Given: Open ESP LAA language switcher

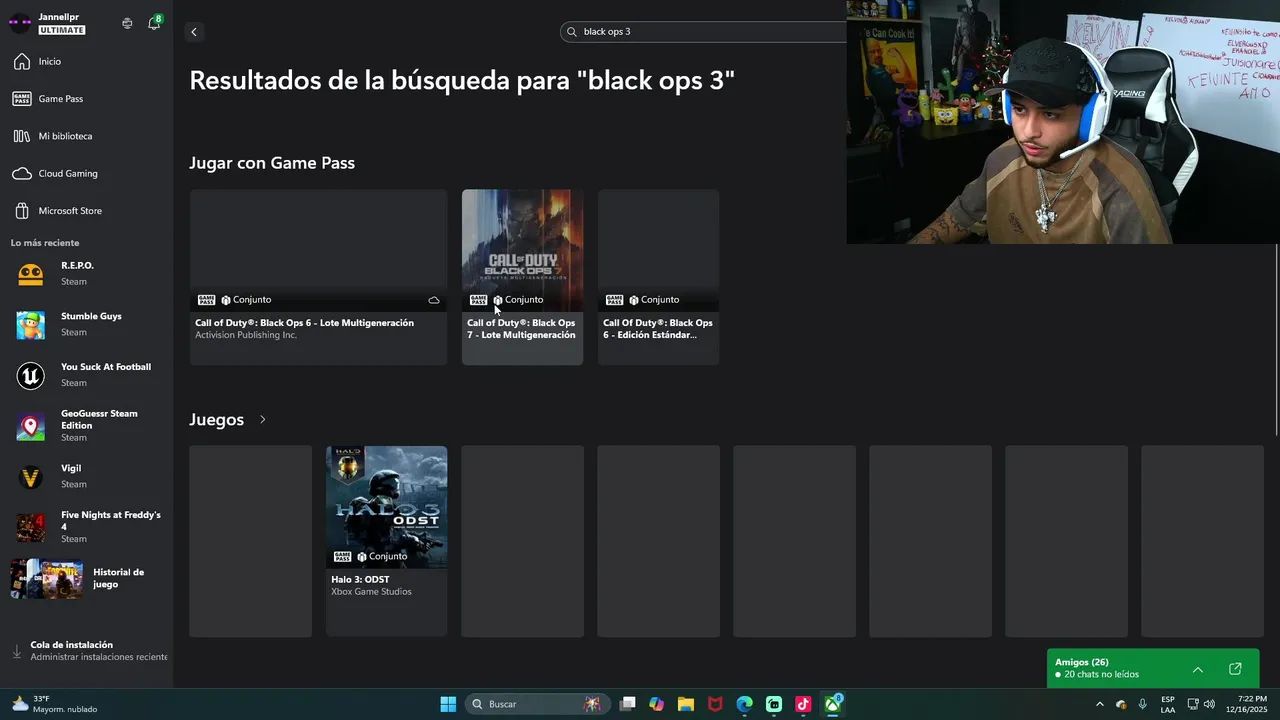Looking at the screenshot, I should point(1168,704).
